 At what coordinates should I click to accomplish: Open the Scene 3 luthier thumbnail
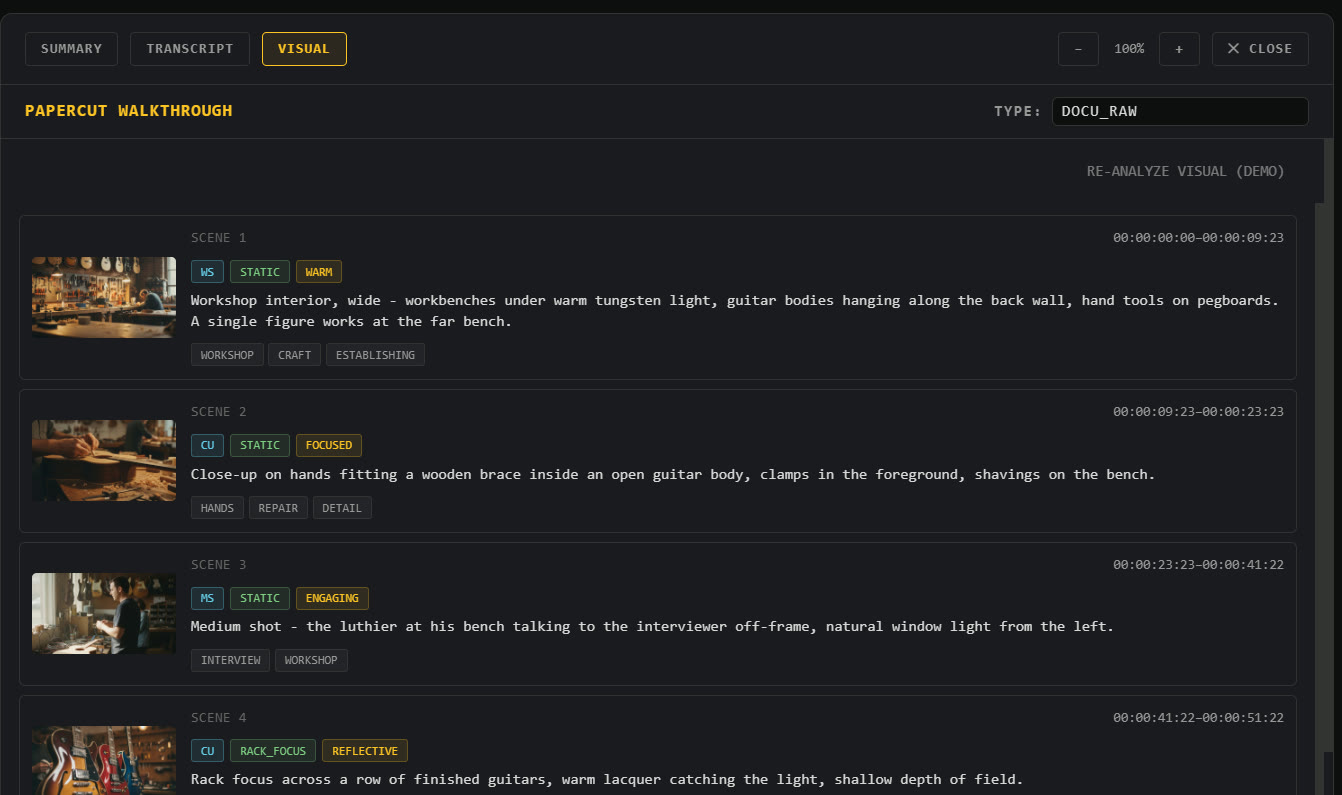click(x=104, y=613)
